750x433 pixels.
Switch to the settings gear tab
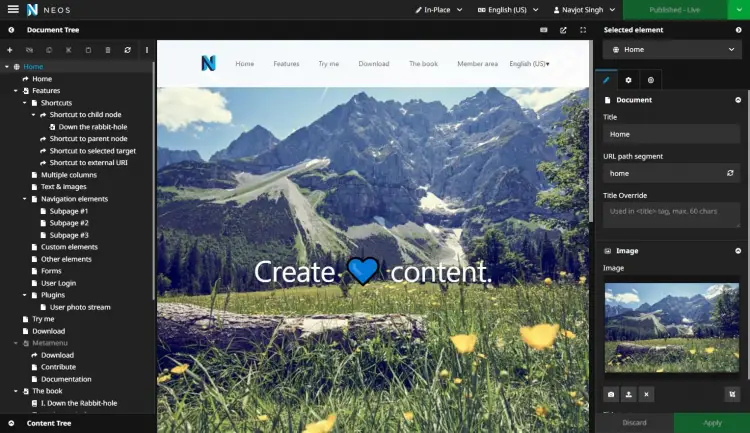(628, 80)
